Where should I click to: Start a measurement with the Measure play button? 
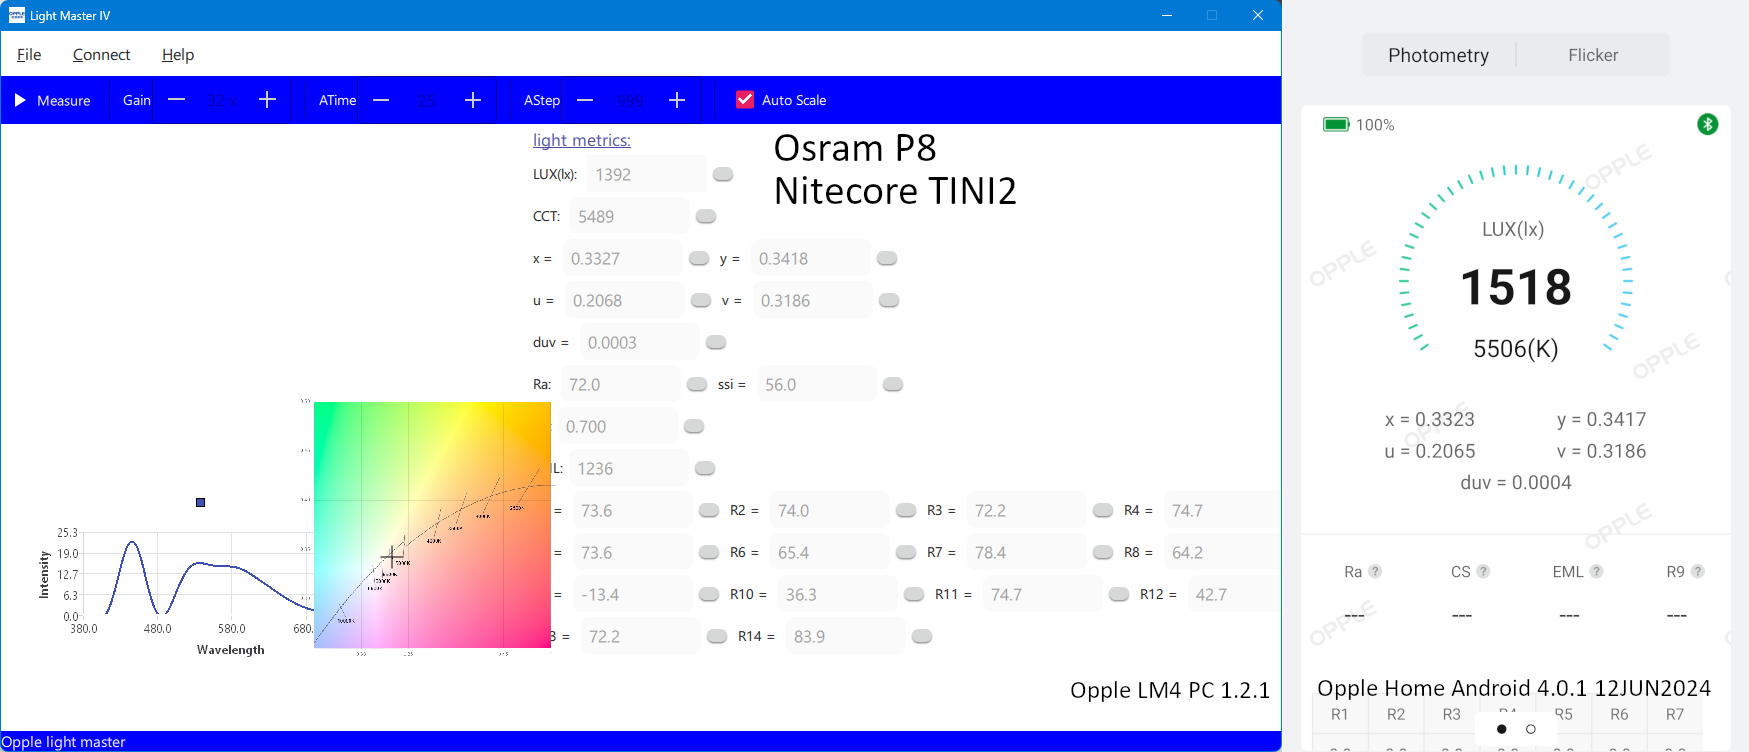20,100
